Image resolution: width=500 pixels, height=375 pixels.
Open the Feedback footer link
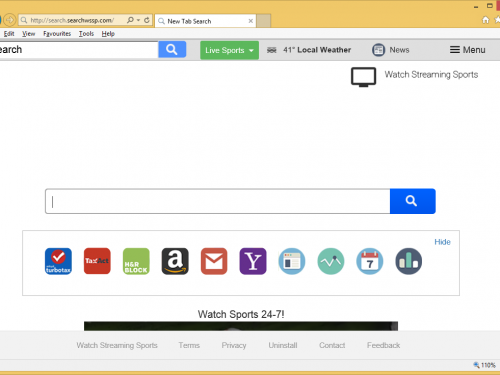[x=384, y=345]
